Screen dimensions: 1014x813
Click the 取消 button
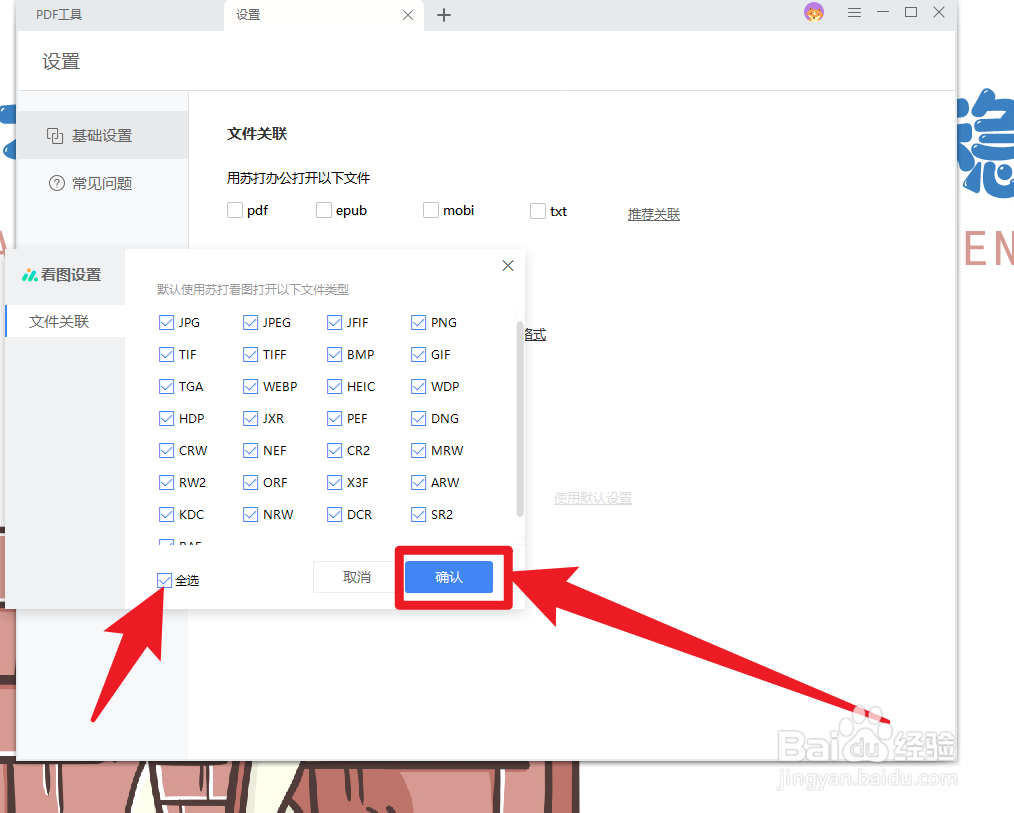pyautogui.click(x=356, y=577)
